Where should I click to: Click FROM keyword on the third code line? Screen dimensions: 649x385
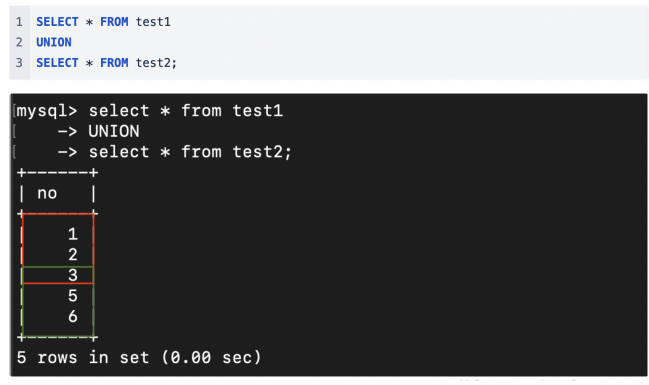[114, 63]
